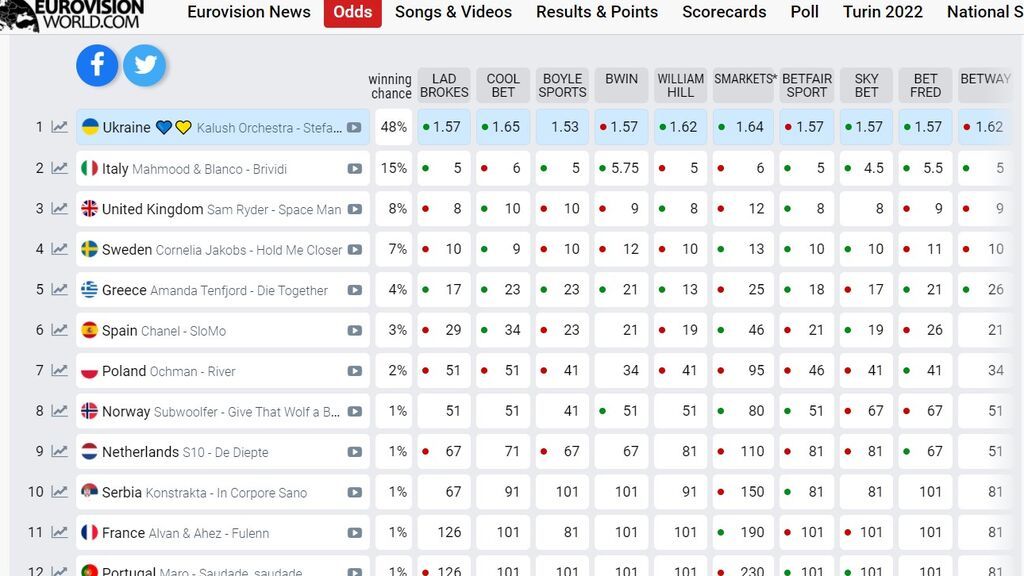Click France's 190 Smarkets odds
This screenshot has width=1024, height=576.
pos(744,532)
